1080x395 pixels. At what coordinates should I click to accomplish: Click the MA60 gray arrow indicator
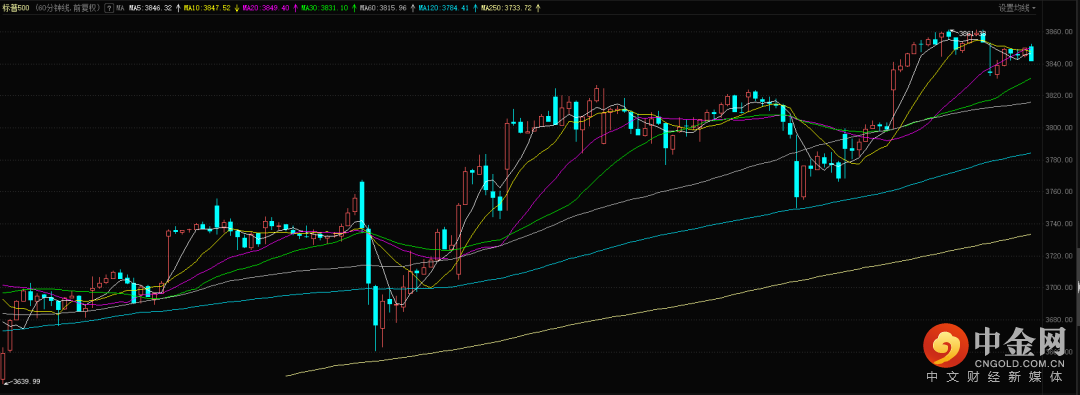pyautogui.click(x=413, y=8)
